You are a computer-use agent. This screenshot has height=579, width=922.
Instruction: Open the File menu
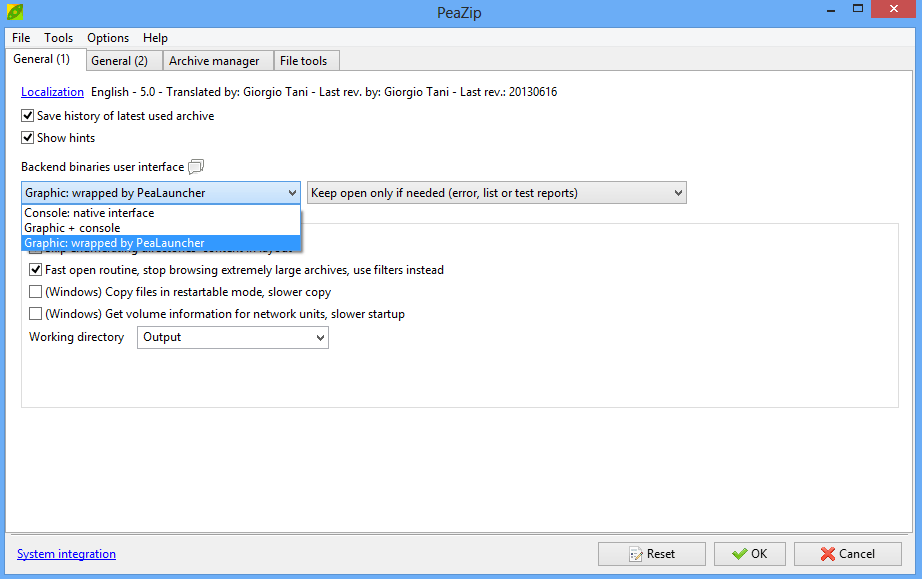(21, 38)
